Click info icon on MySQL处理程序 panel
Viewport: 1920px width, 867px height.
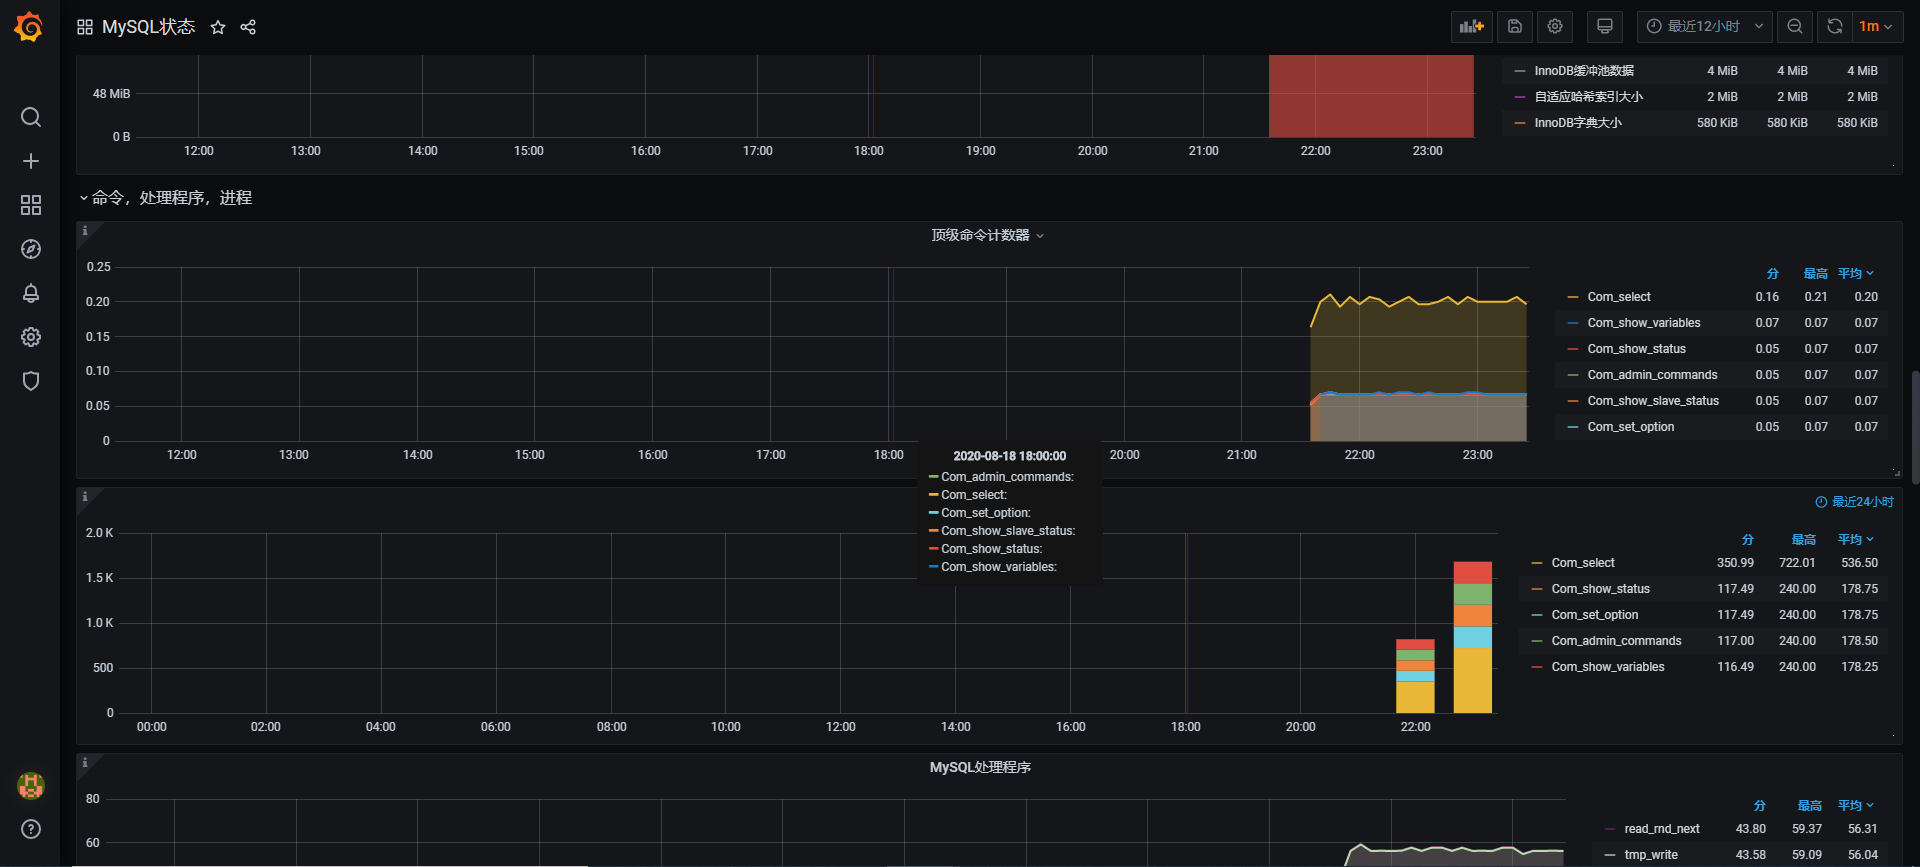(85, 763)
